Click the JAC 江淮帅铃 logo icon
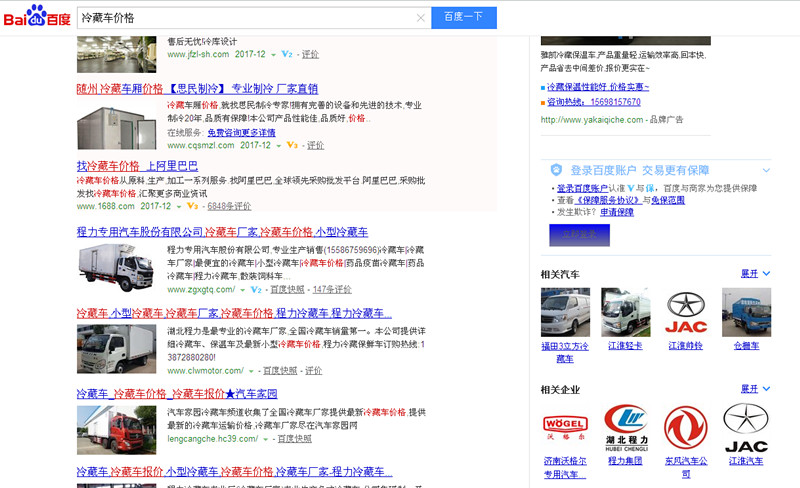This screenshot has width=800, height=488. pos(686,312)
